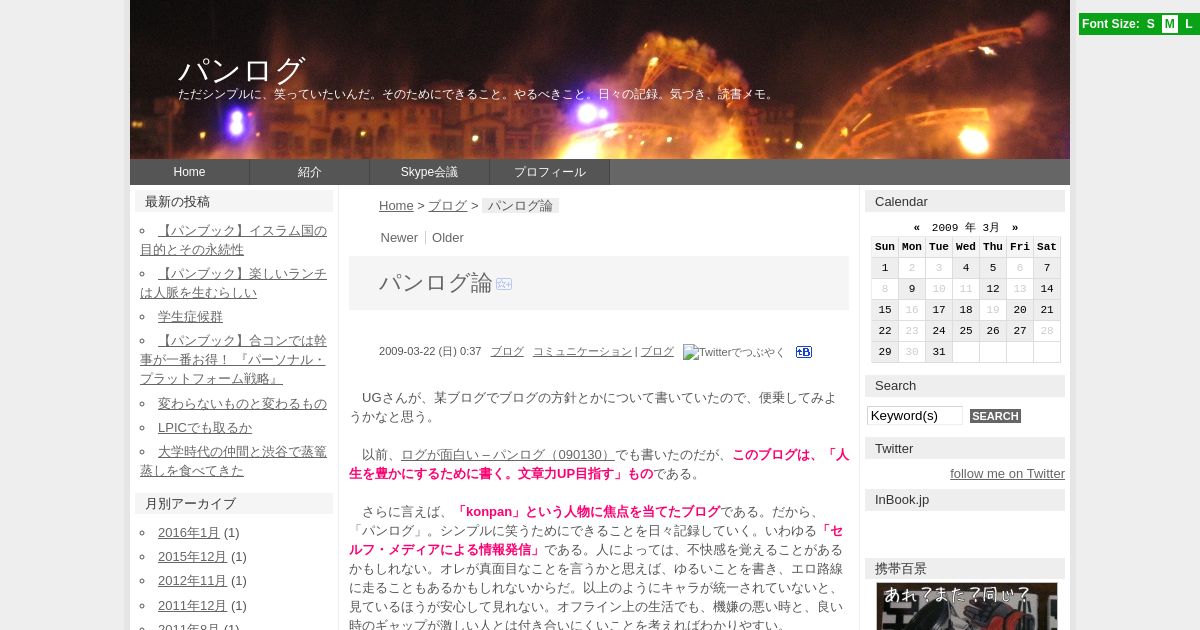Open the 携帯百景 thumbnail image
This screenshot has width=1200, height=630.
967,607
